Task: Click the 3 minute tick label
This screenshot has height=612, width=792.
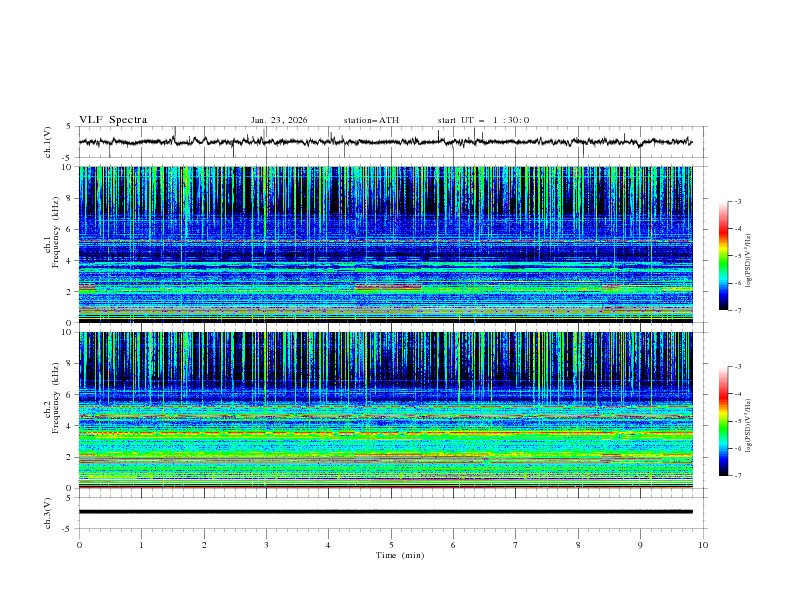Action: click(266, 545)
